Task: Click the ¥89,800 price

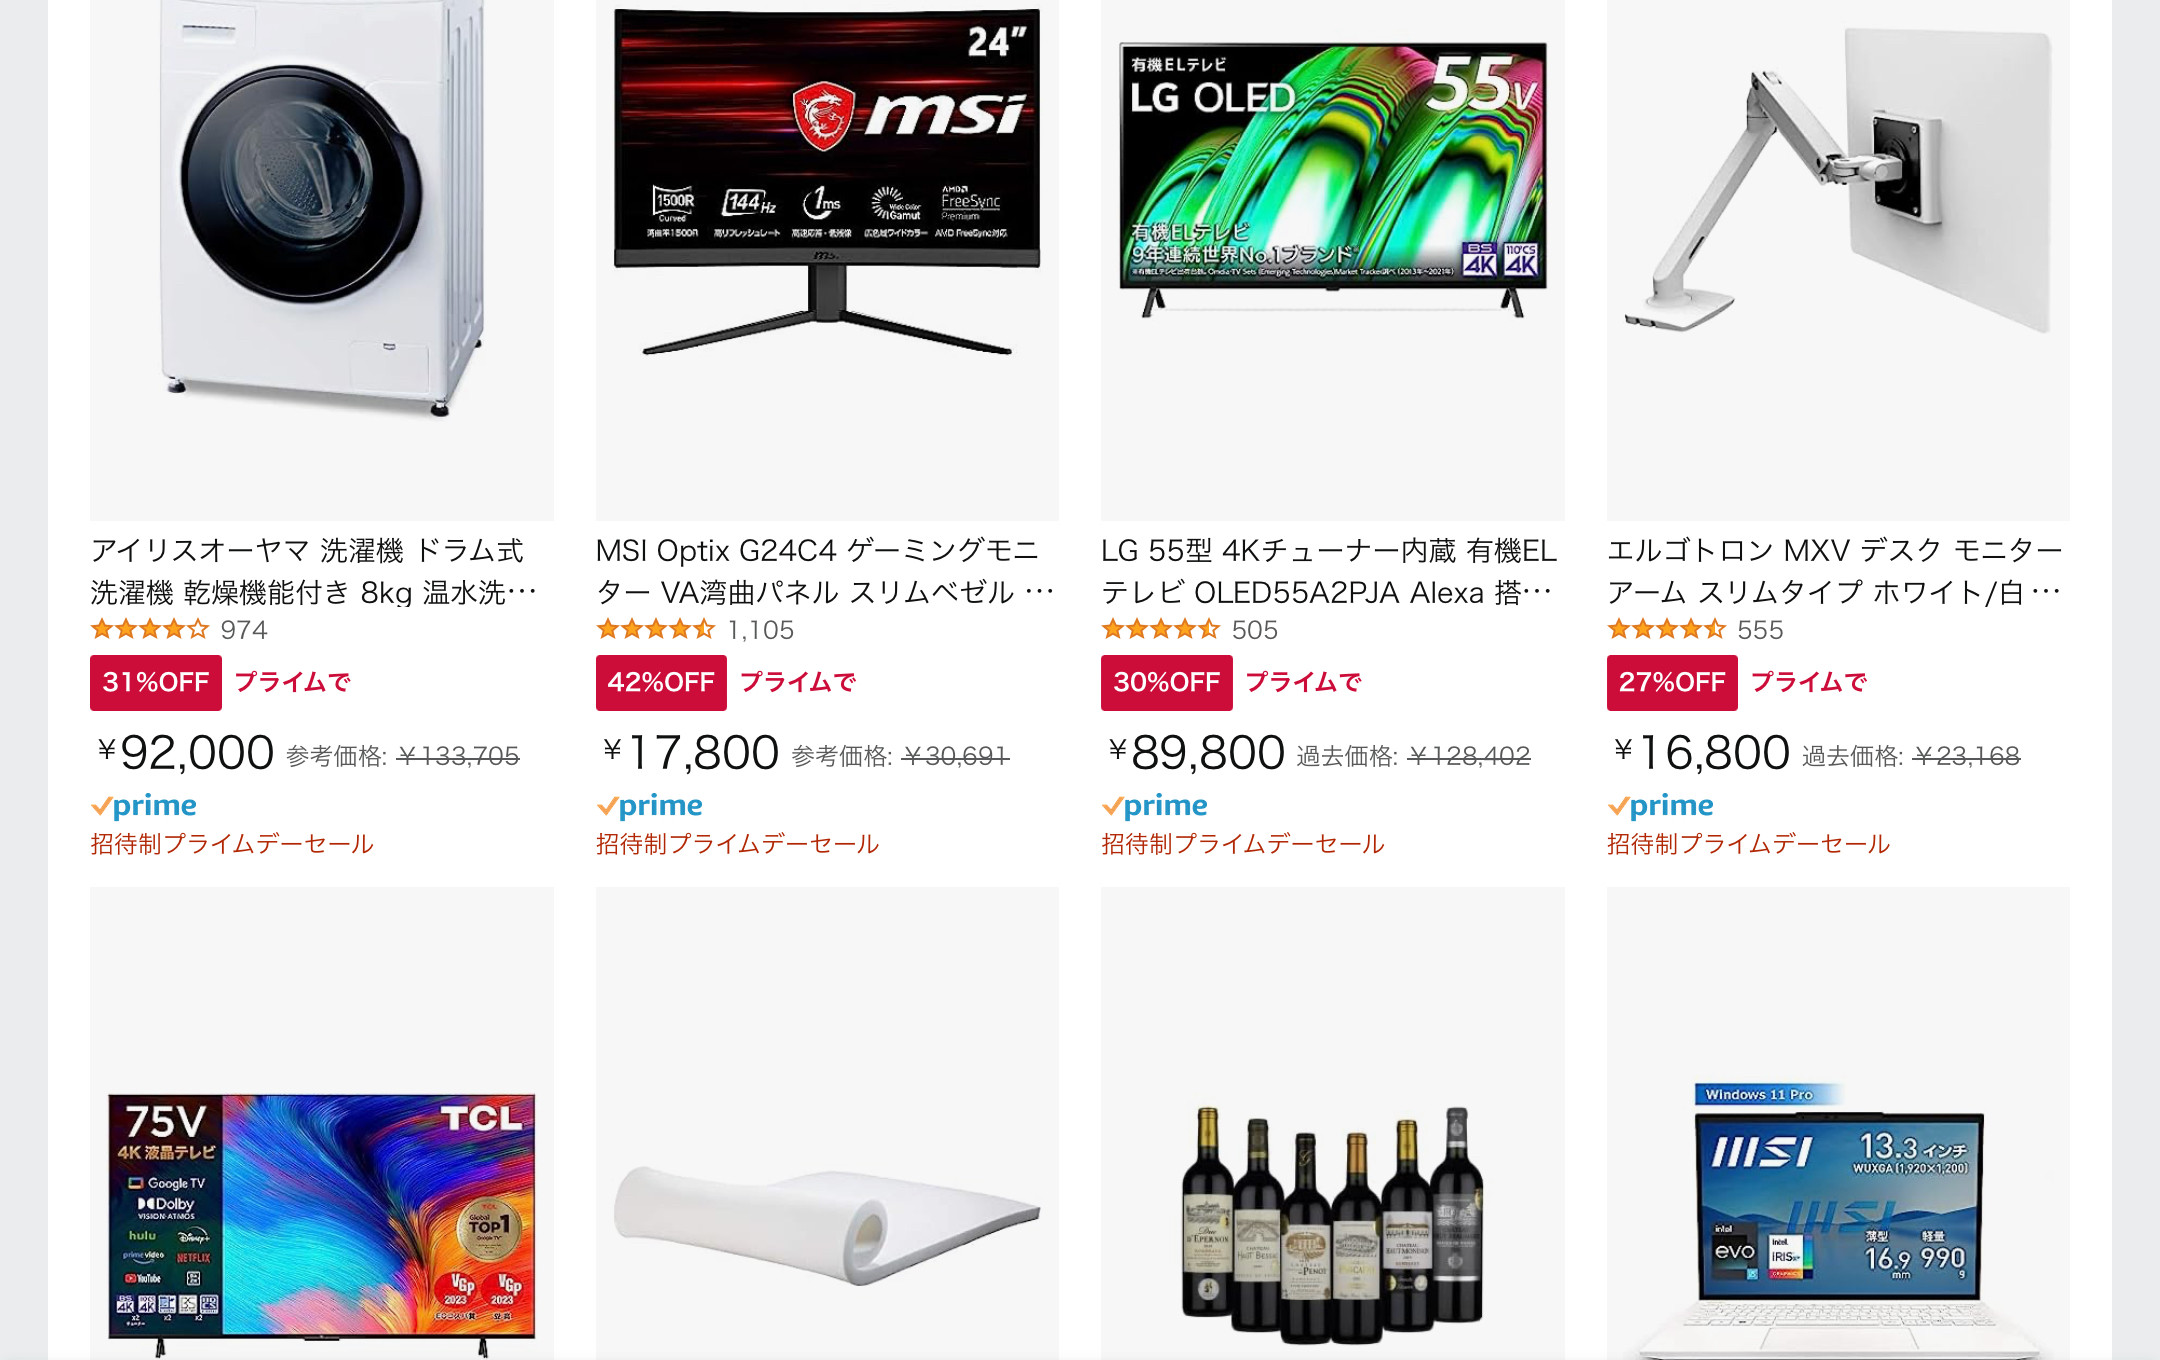Action: click(x=1196, y=753)
